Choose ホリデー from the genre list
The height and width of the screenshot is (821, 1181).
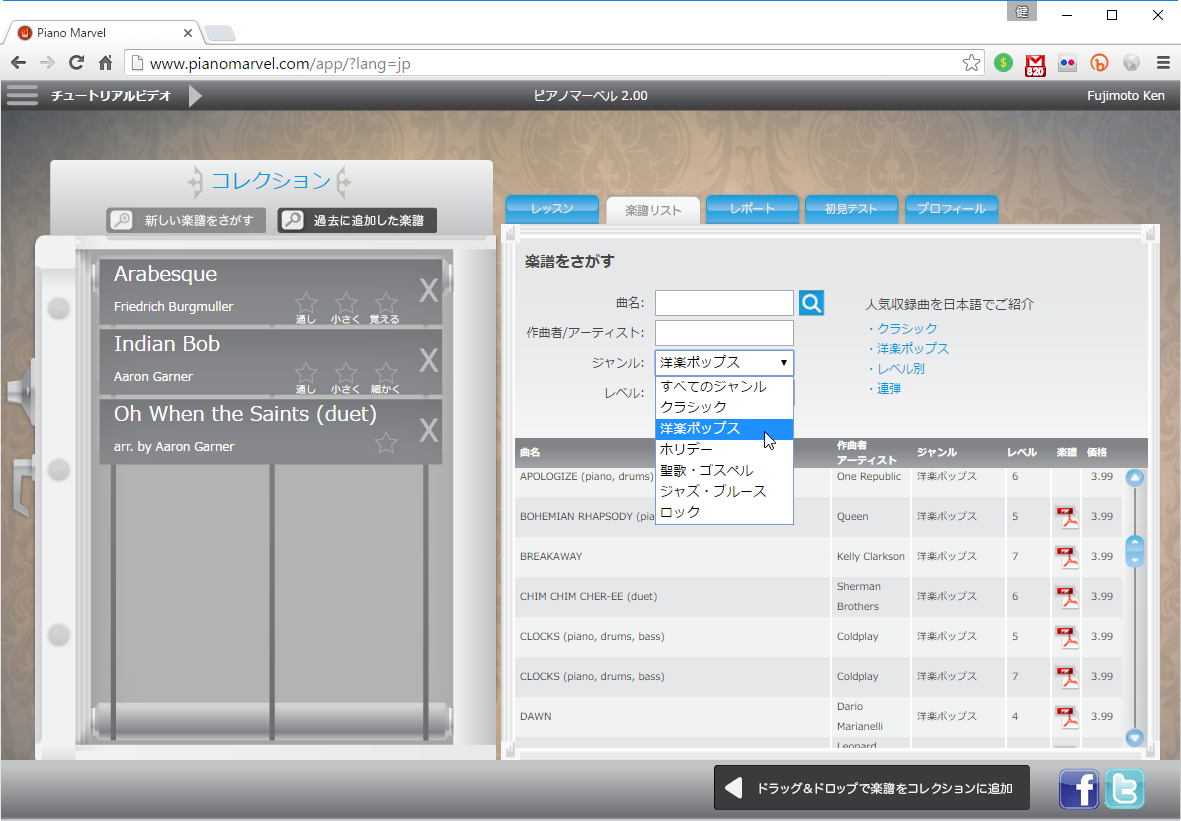(724, 450)
